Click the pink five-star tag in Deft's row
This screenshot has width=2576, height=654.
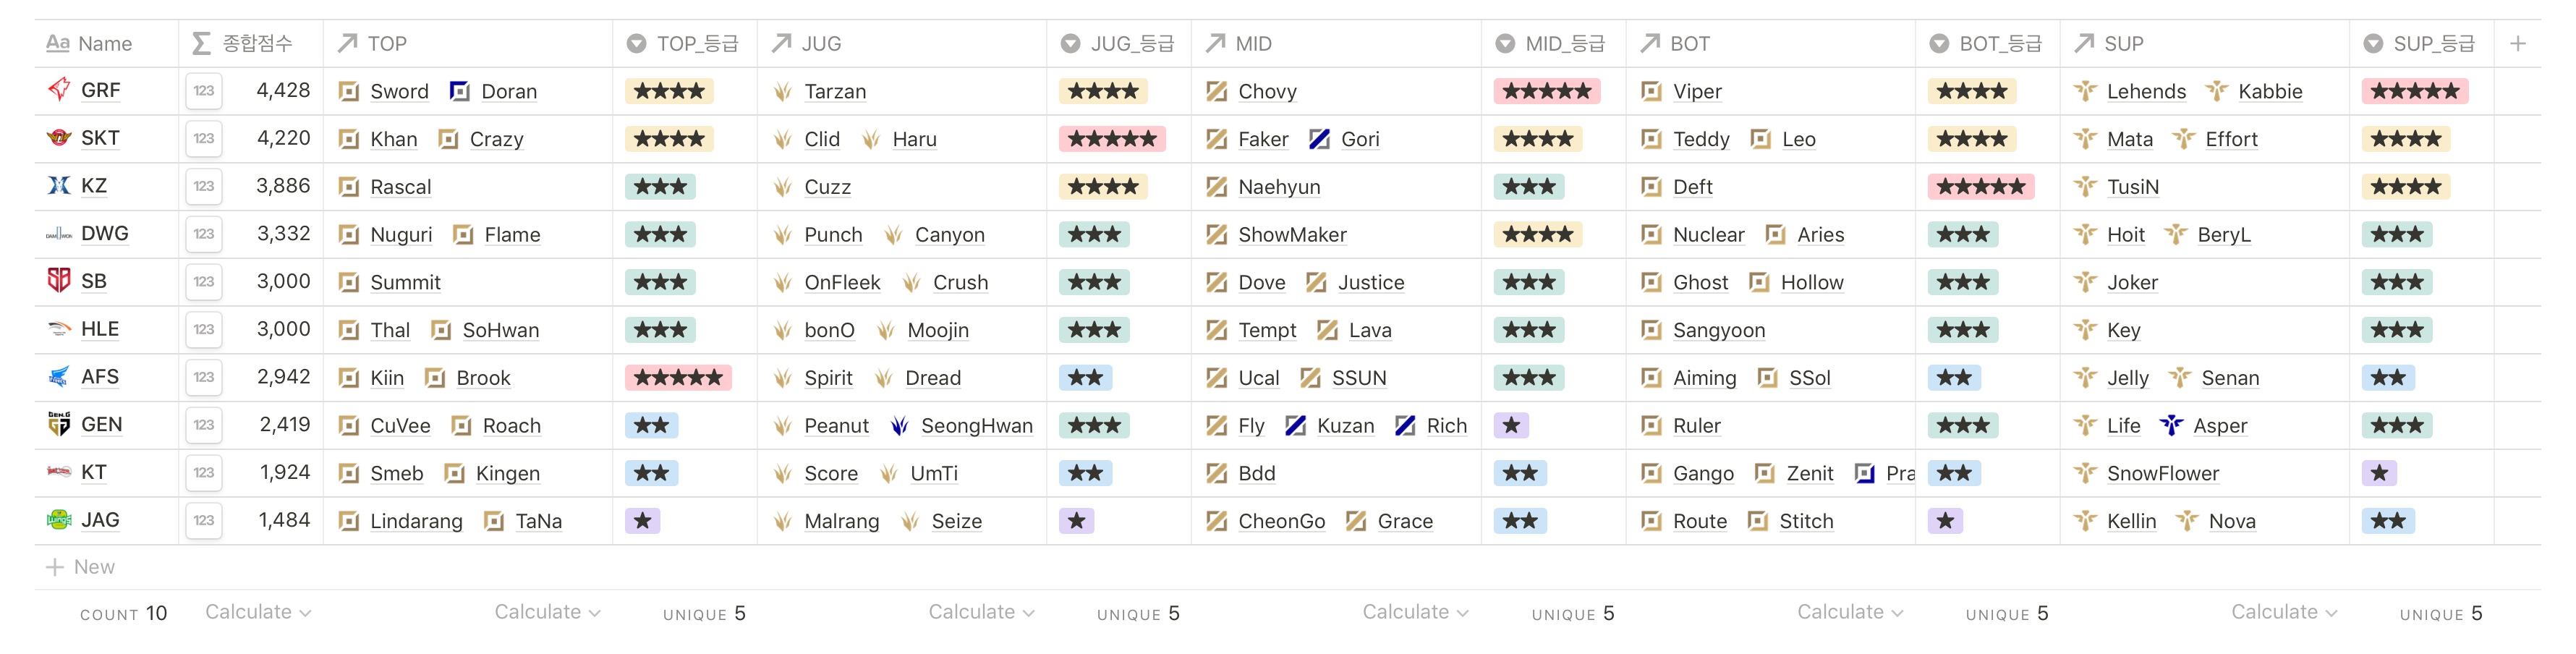click(x=1980, y=187)
